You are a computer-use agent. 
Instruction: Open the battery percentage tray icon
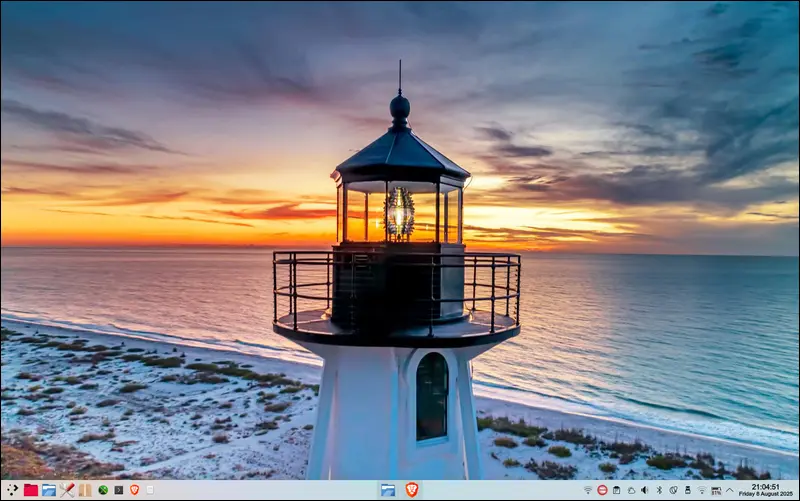[x=716, y=491]
